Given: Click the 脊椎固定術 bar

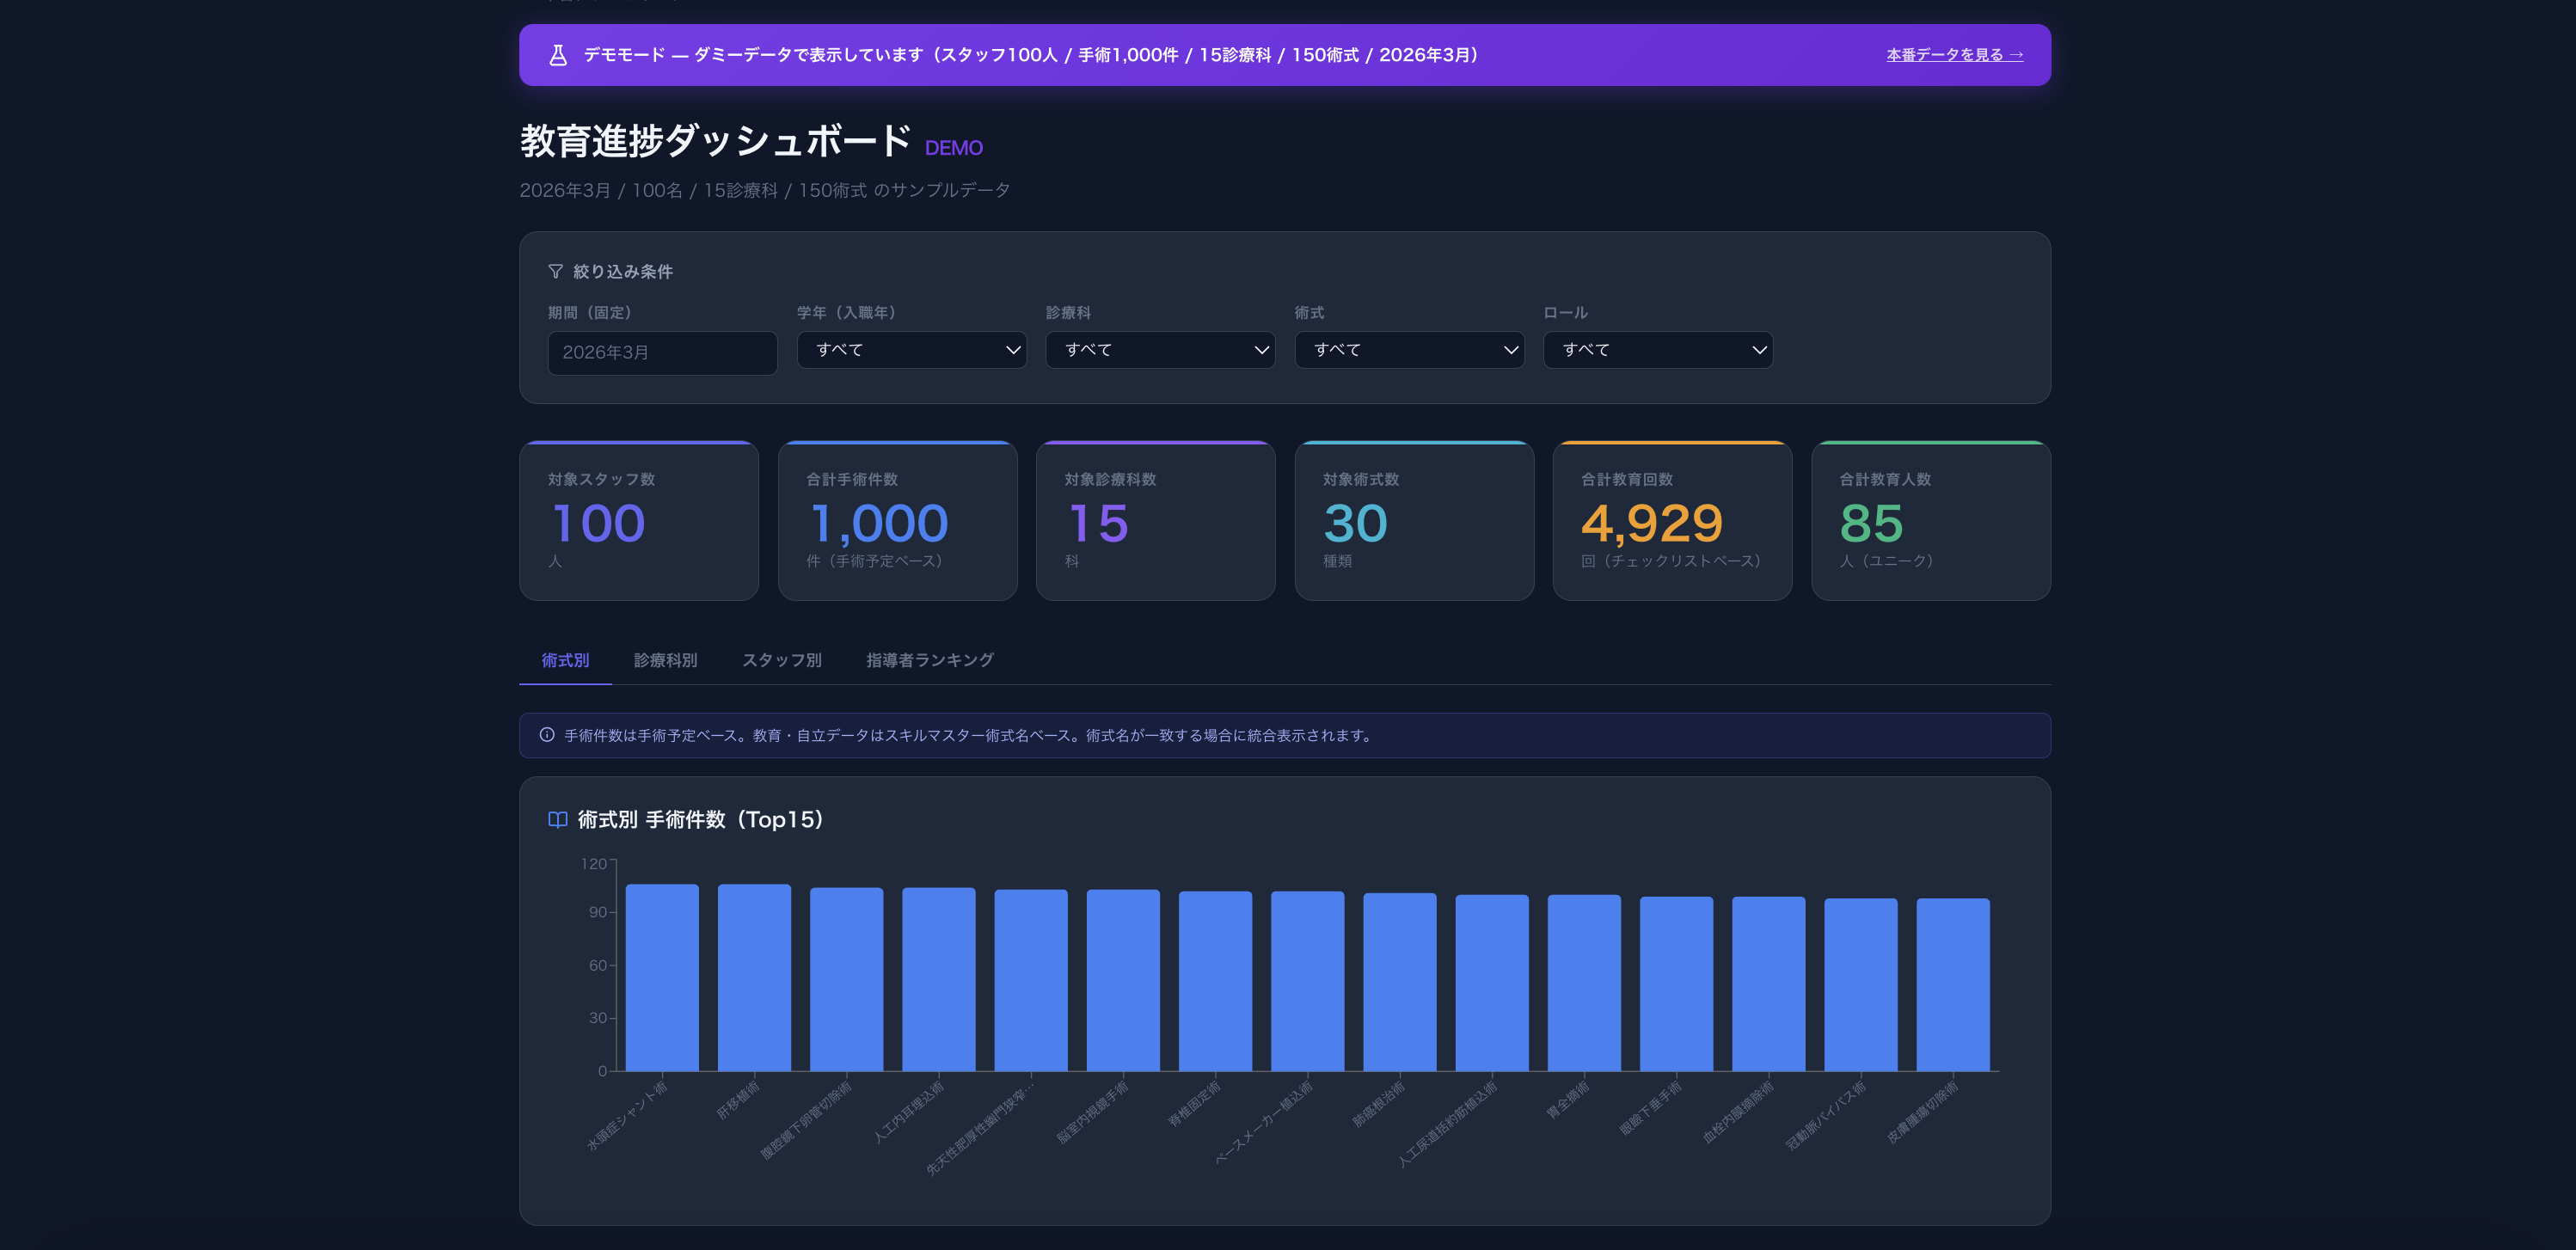Looking at the screenshot, I should [x=1215, y=982].
